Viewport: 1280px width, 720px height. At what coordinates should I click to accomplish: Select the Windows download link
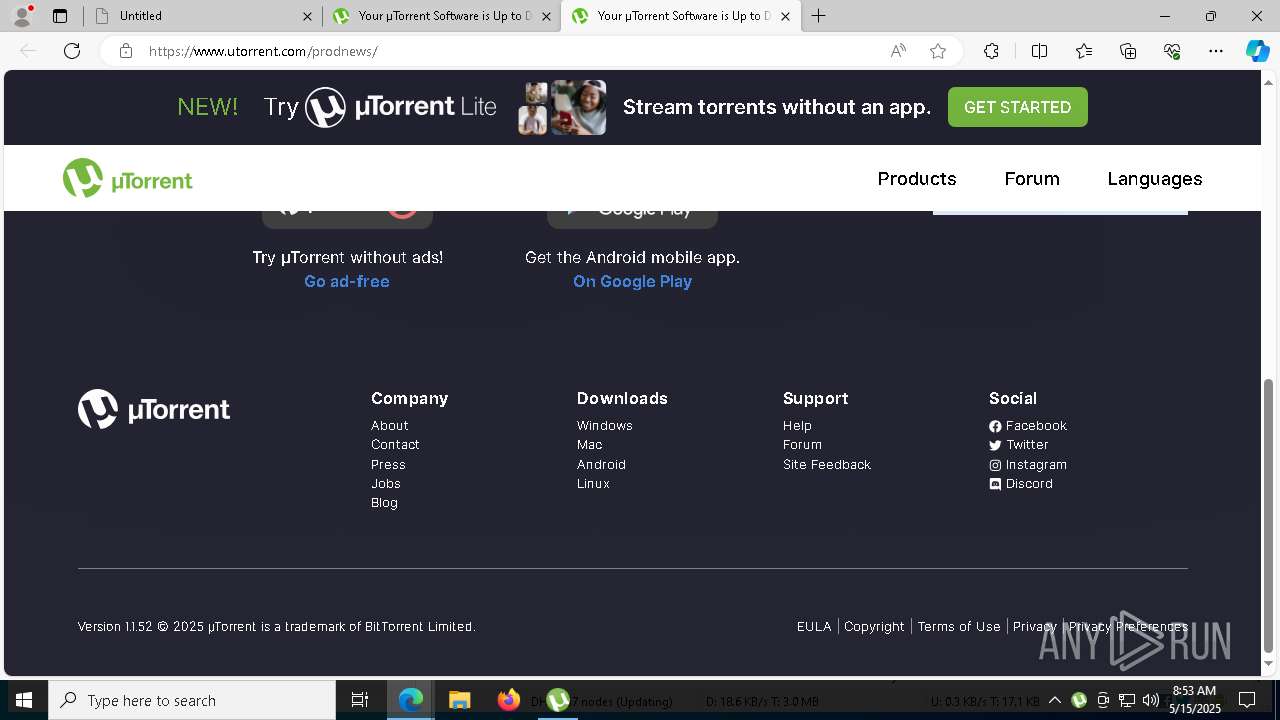pyautogui.click(x=605, y=426)
